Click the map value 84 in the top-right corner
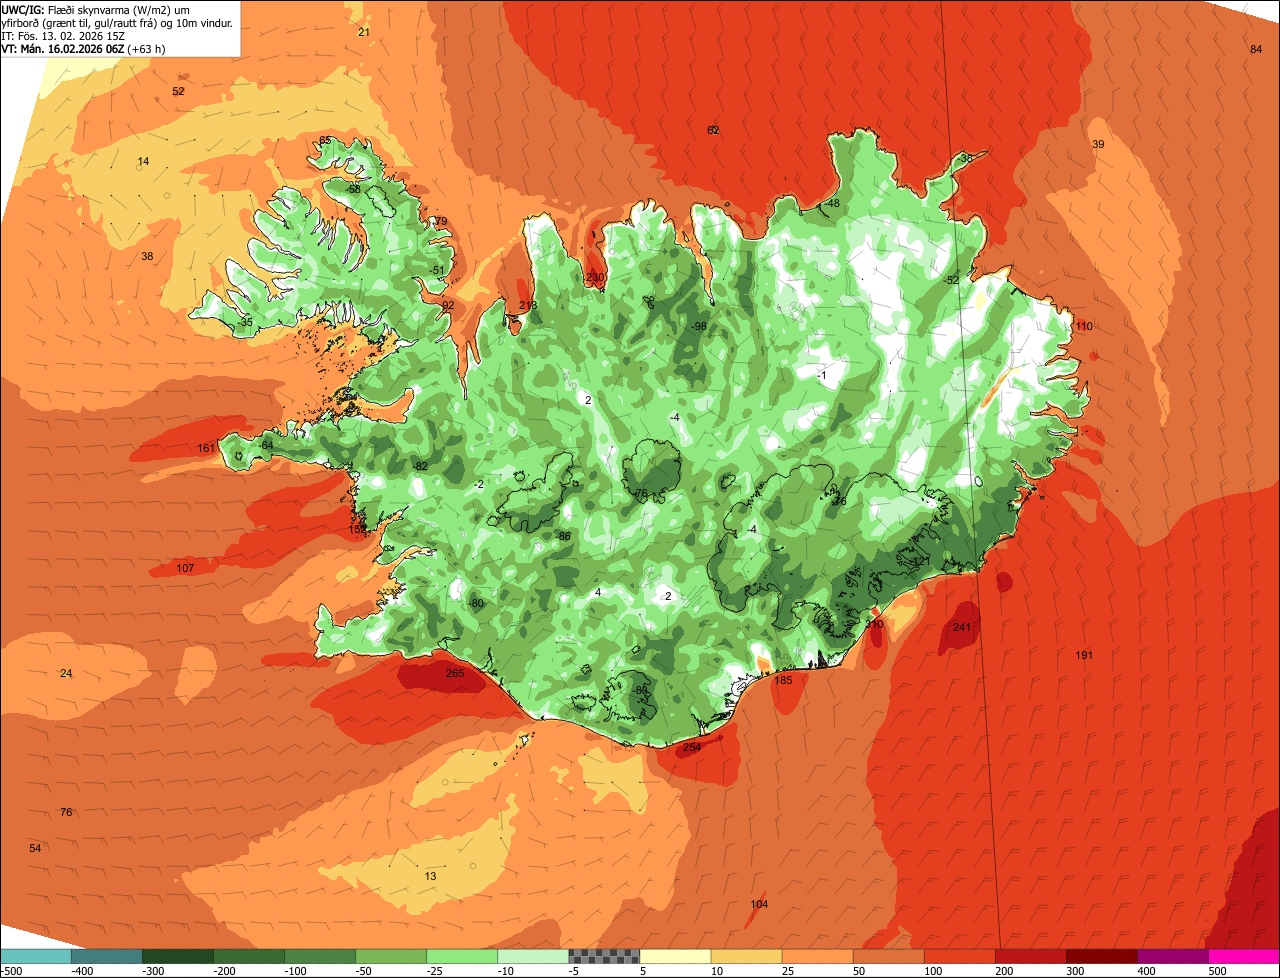Screen dimensions: 1280x978 (1256, 49)
